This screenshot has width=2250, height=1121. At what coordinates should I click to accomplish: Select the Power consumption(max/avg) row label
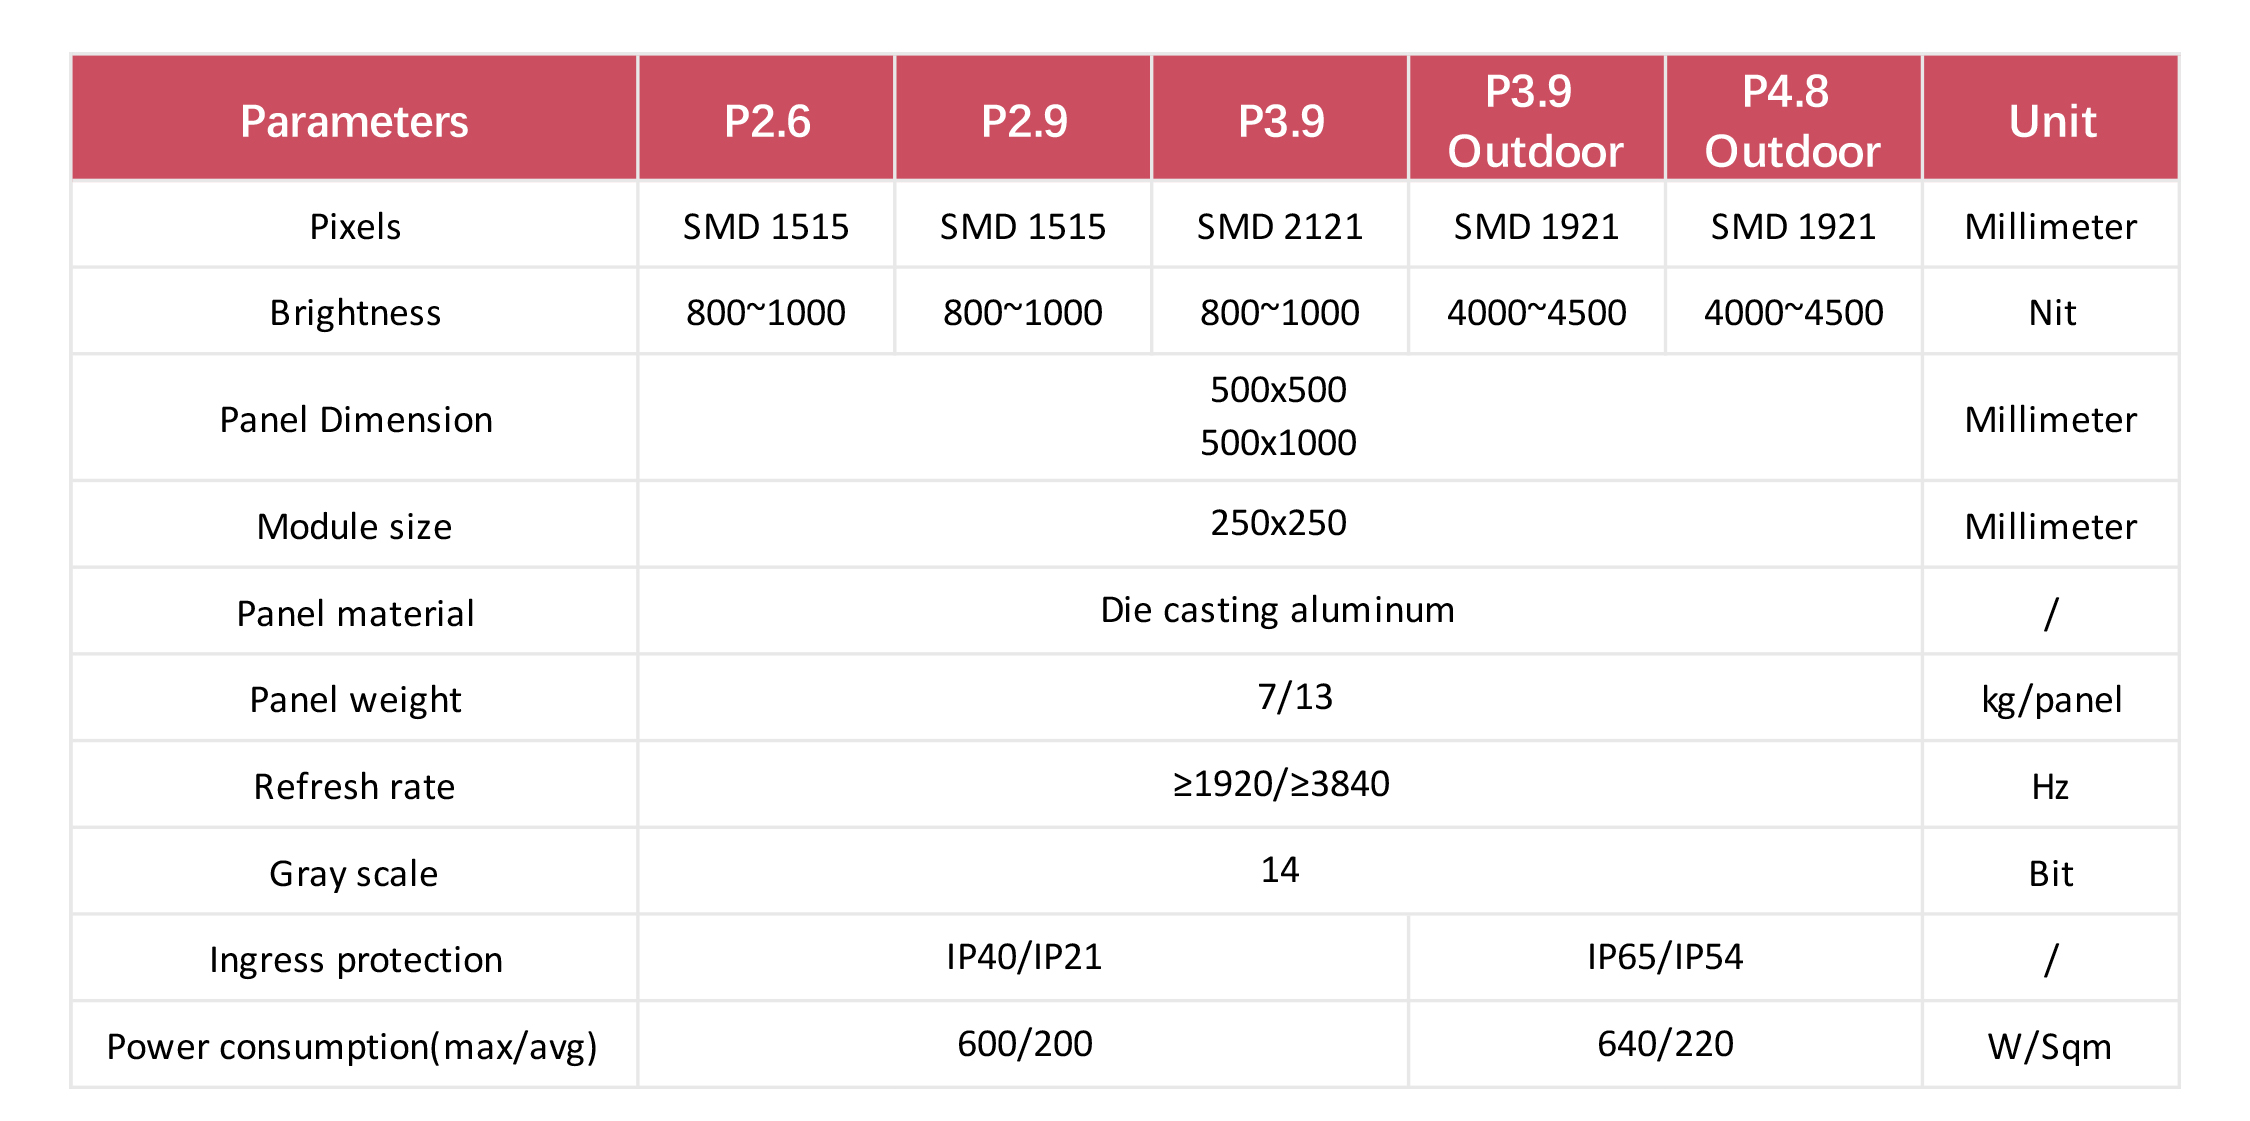point(352,1047)
